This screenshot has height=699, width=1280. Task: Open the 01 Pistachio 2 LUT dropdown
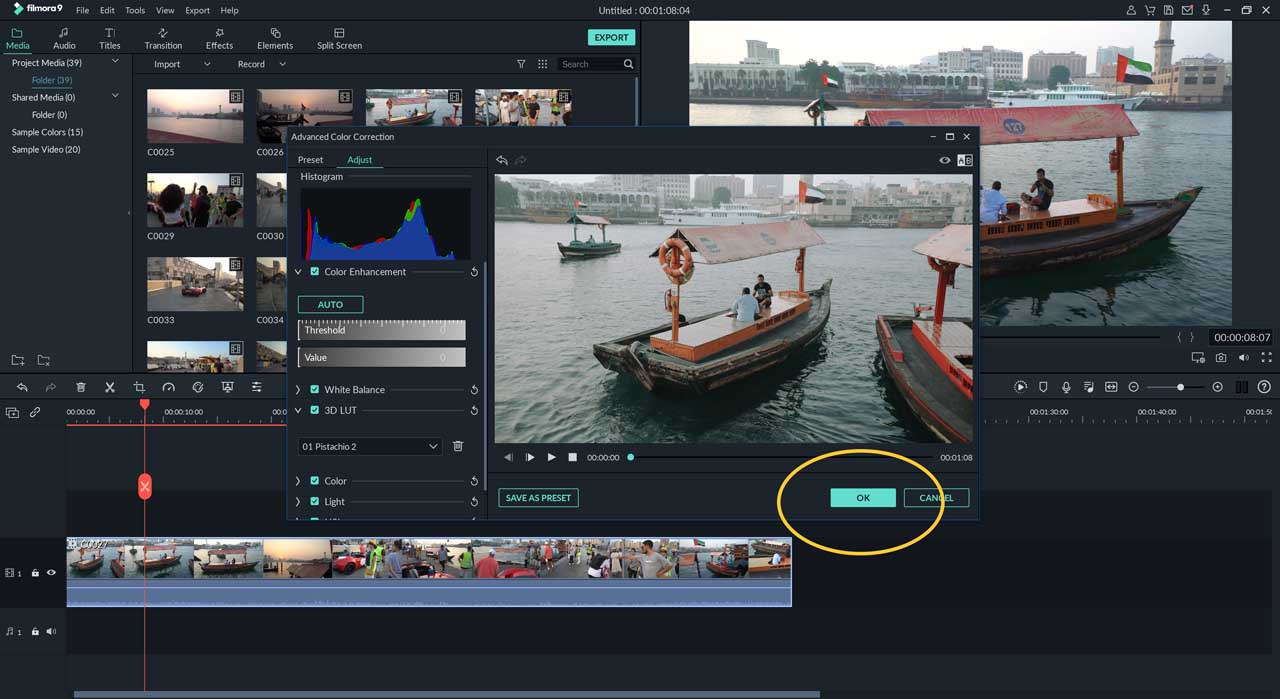point(369,446)
